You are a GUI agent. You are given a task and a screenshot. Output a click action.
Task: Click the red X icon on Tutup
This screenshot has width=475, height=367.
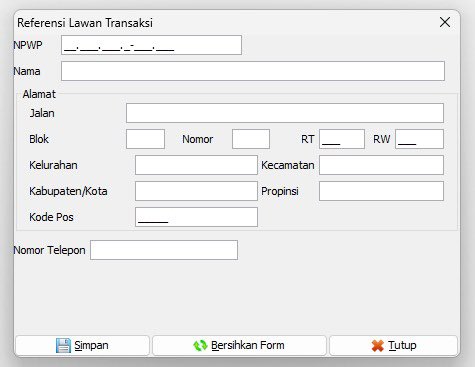[378, 346]
